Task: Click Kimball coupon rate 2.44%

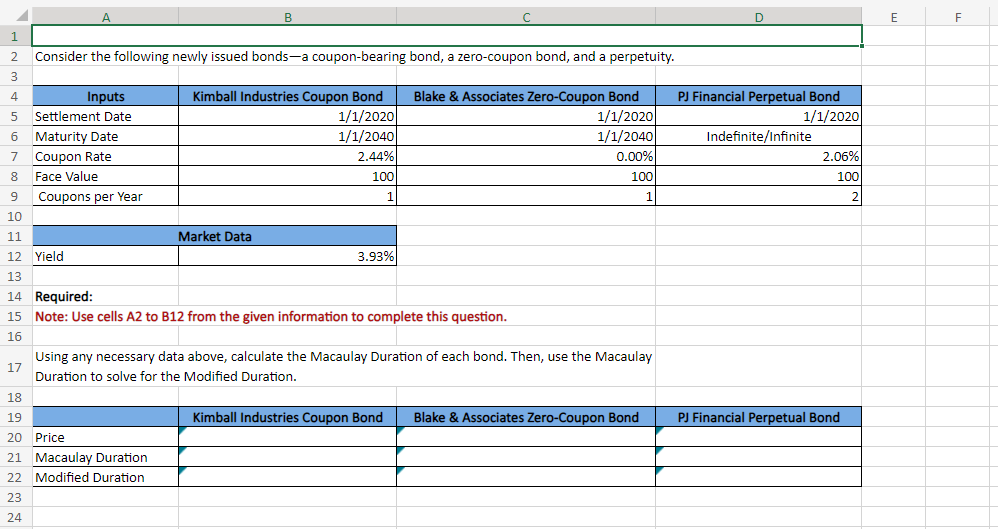Action: 288,156
